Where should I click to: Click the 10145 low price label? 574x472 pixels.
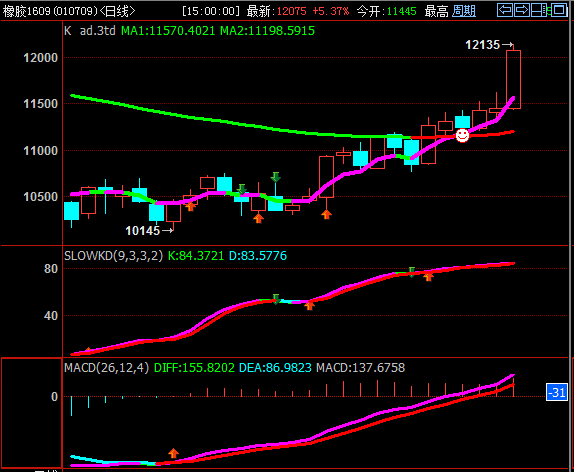[x=142, y=231]
